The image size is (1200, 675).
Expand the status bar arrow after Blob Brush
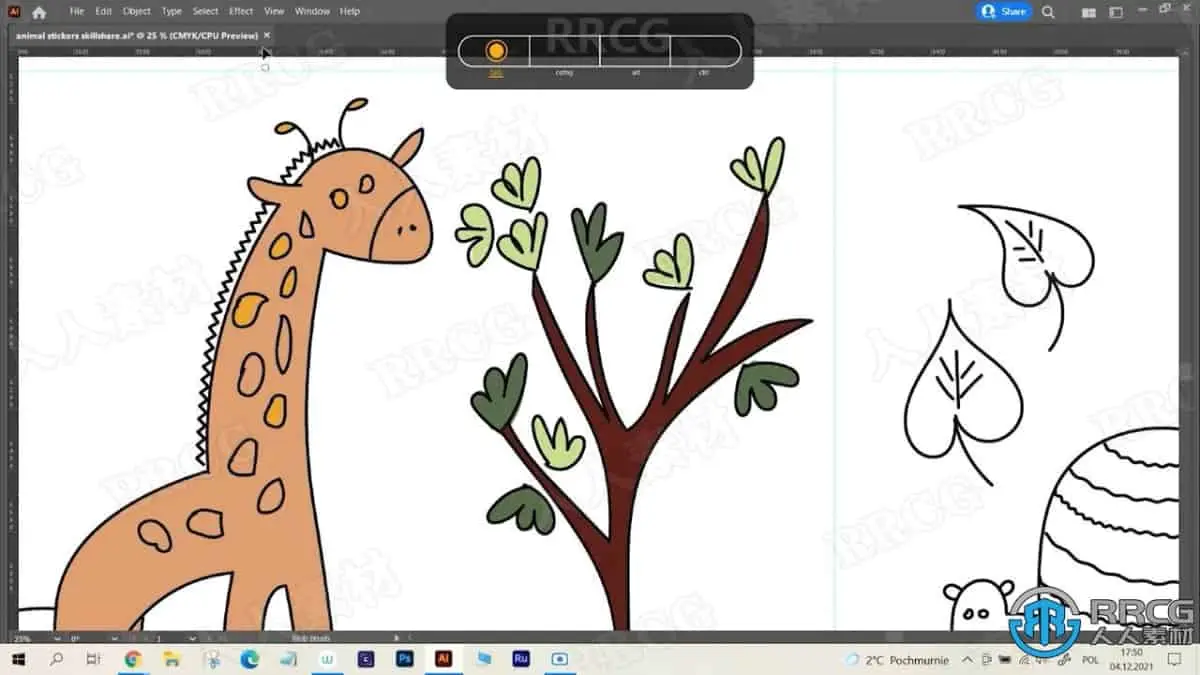397,638
